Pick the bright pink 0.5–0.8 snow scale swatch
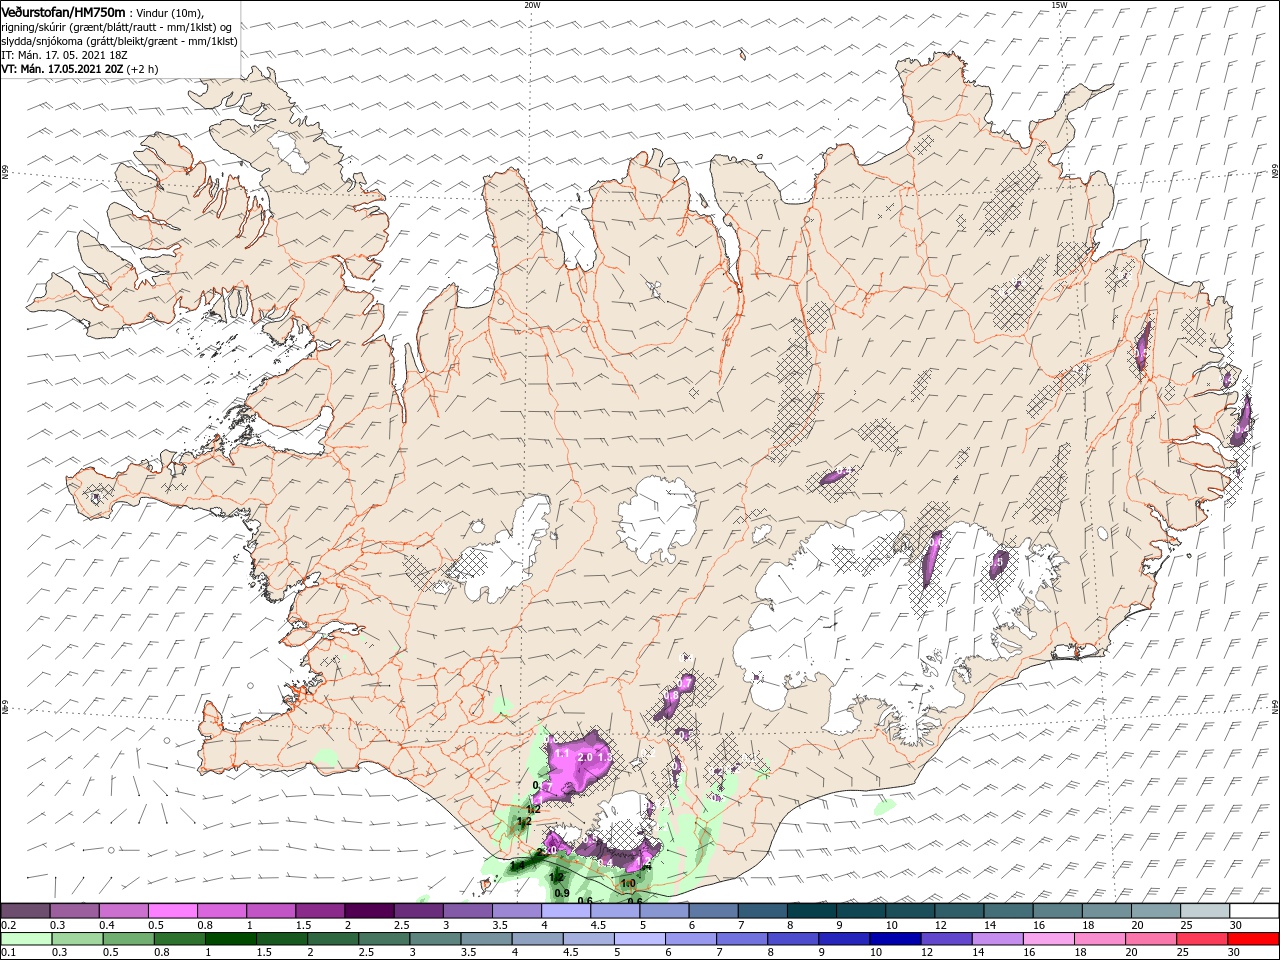 172,910
